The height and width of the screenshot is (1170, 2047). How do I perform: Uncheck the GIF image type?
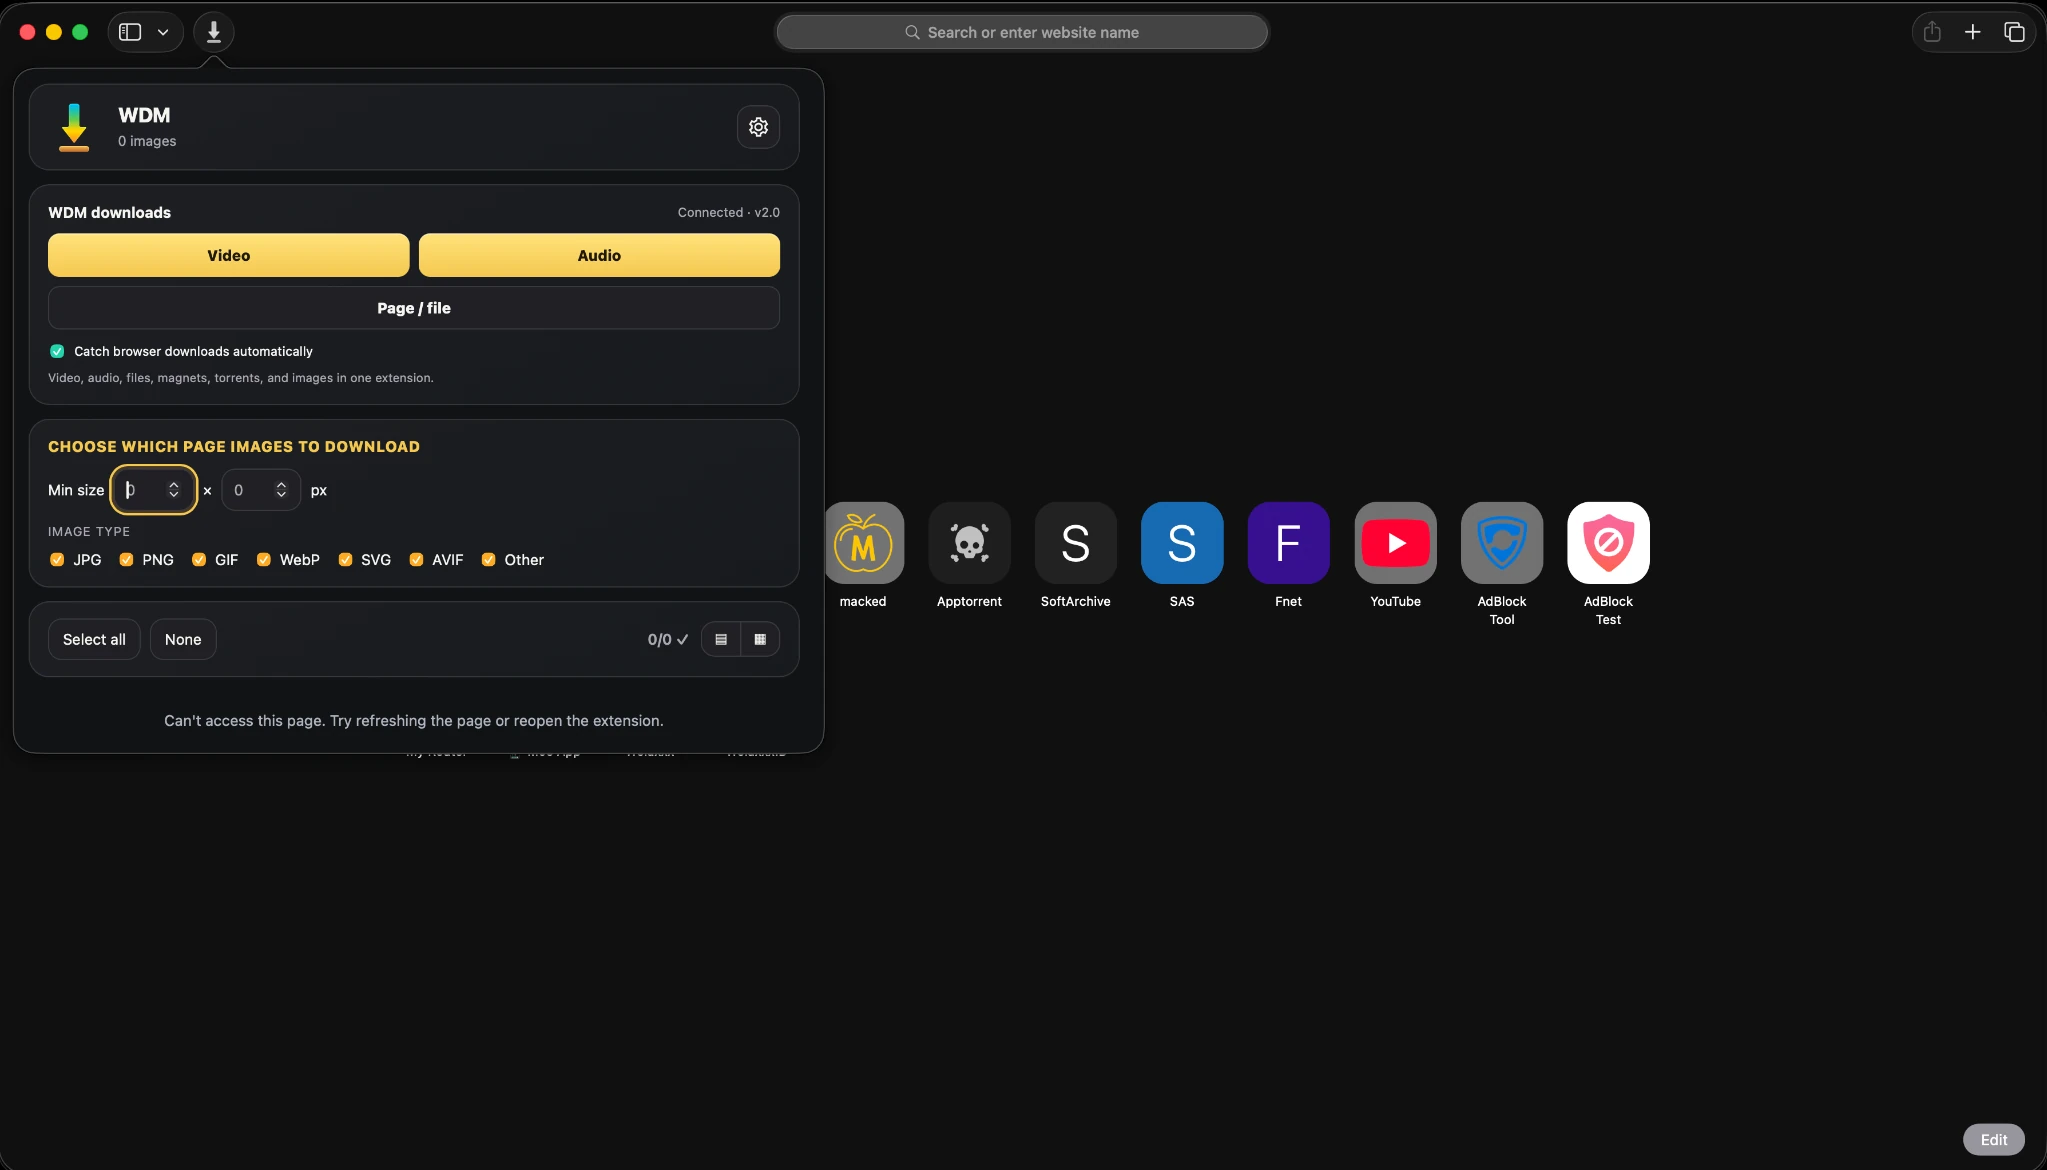[x=199, y=560]
